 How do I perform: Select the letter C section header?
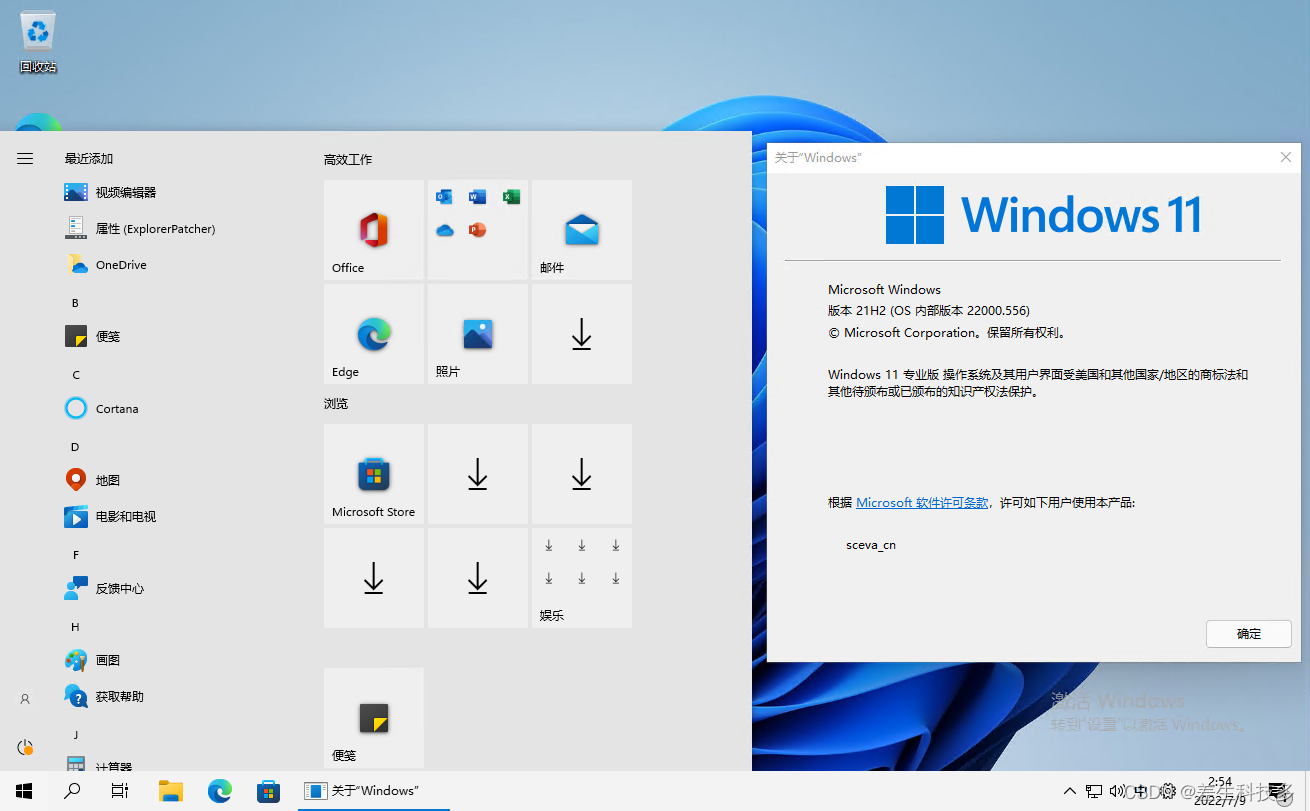click(x=76, y=375)
